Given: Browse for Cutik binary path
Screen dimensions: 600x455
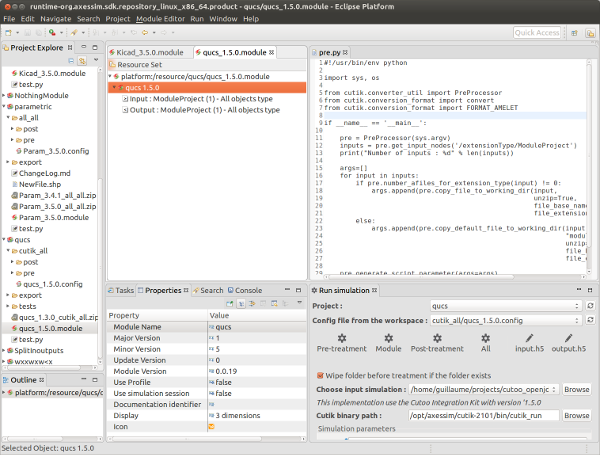Looking at the screenshot, I should pos(576,416).
